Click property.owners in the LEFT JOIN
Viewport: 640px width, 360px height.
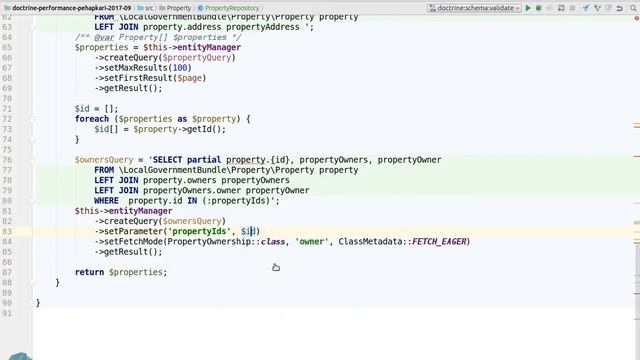[x=180, y=180]
